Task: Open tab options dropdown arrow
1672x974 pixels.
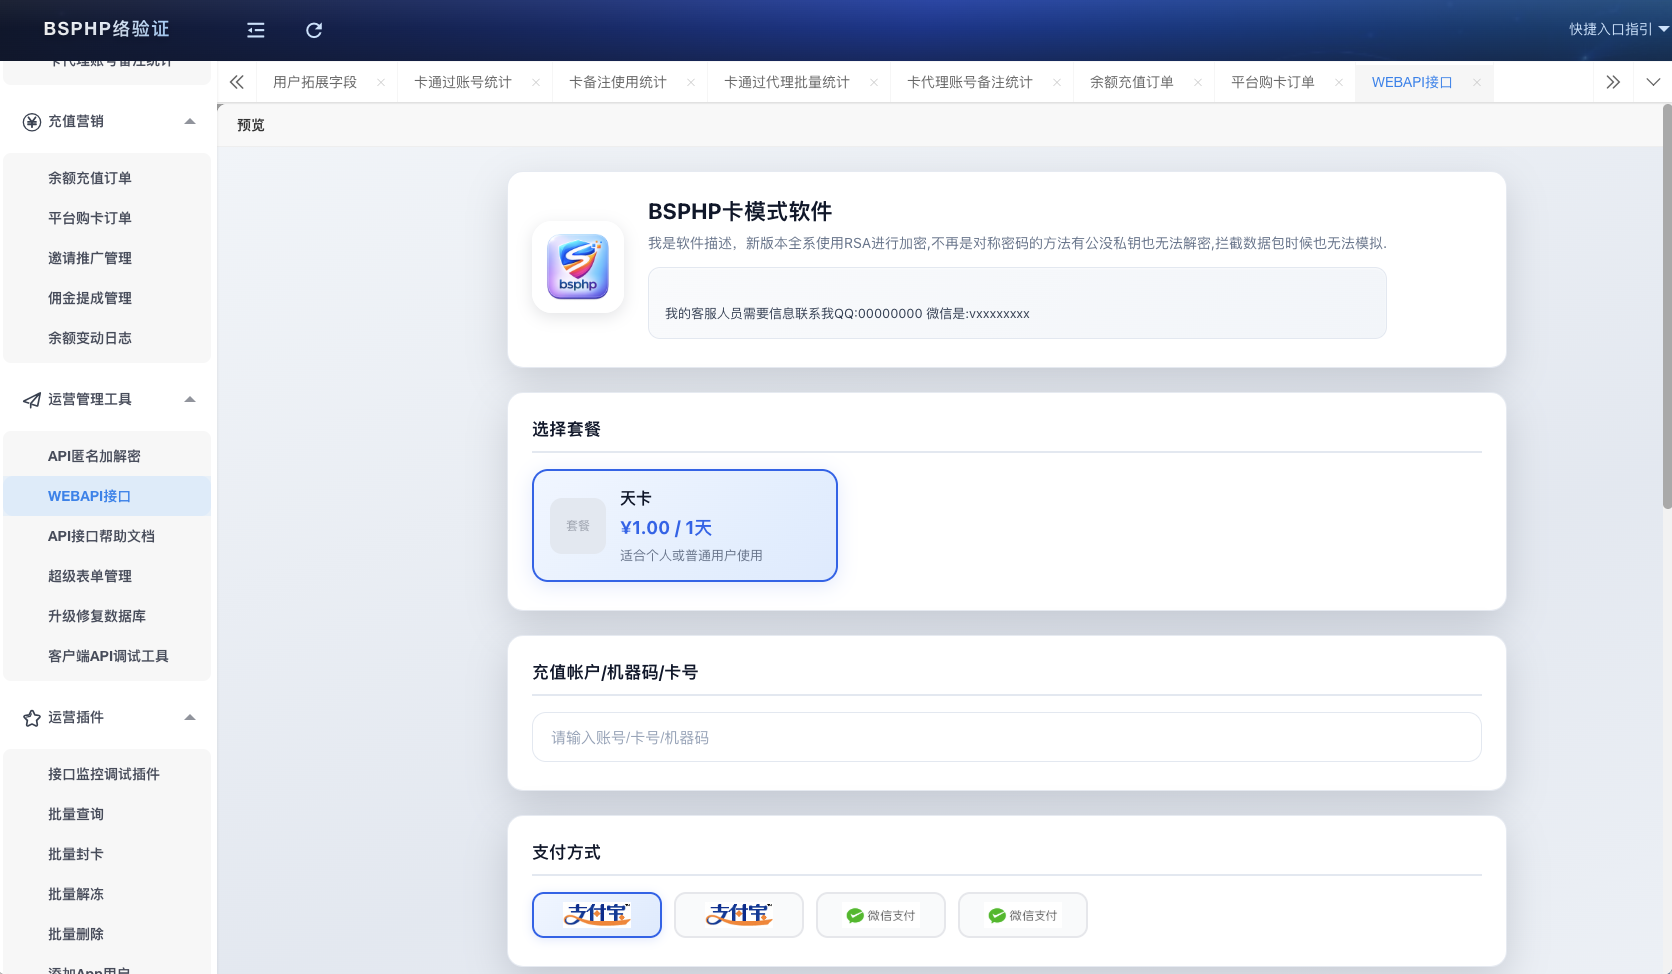Action: click(x=1653, y=82)
